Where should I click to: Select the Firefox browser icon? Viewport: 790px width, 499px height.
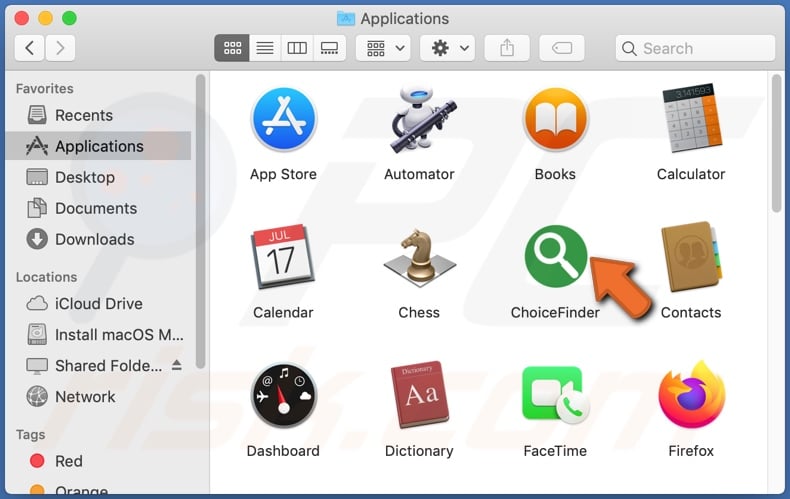(692, 395)
